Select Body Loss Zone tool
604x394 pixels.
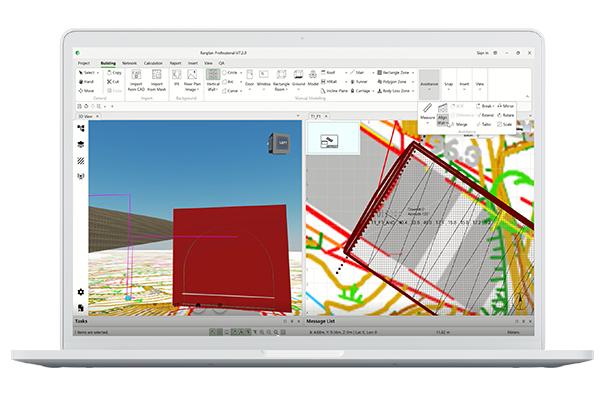393,91
